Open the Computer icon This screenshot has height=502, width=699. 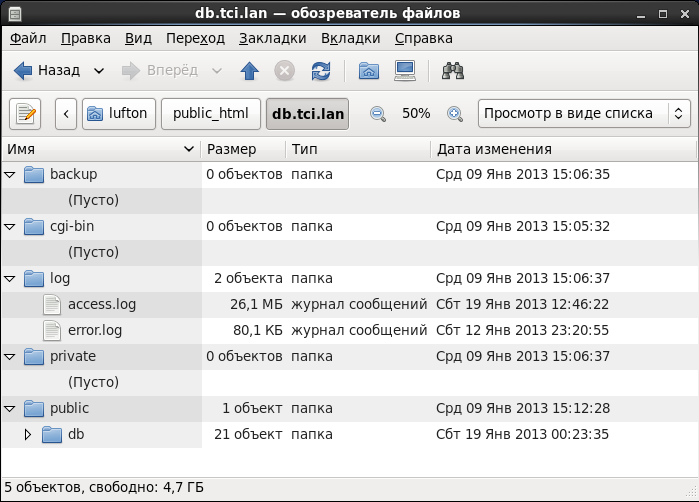[x=405, y=70]
